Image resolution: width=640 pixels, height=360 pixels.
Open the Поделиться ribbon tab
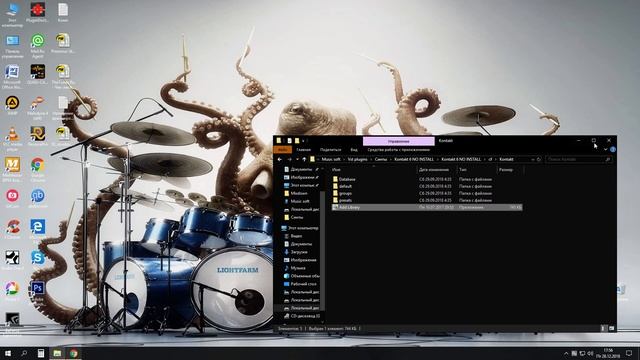[331, 150]
